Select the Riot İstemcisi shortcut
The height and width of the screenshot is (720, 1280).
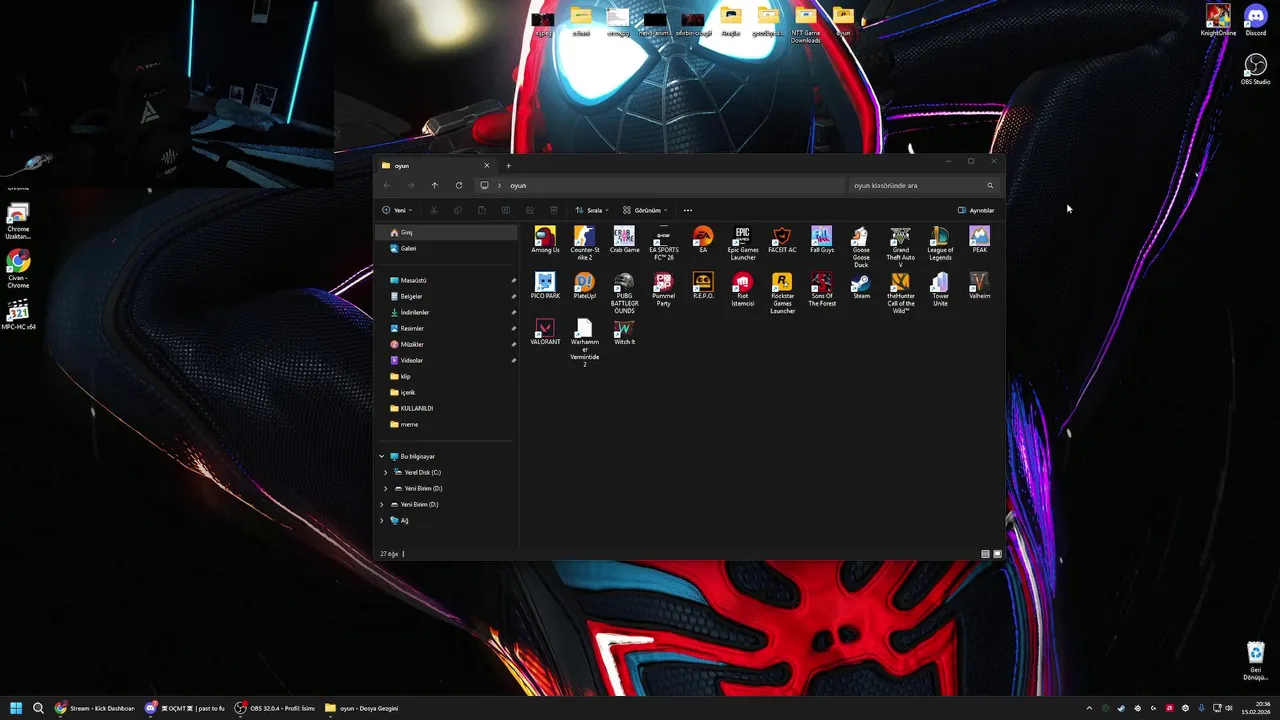coord(743,289)
